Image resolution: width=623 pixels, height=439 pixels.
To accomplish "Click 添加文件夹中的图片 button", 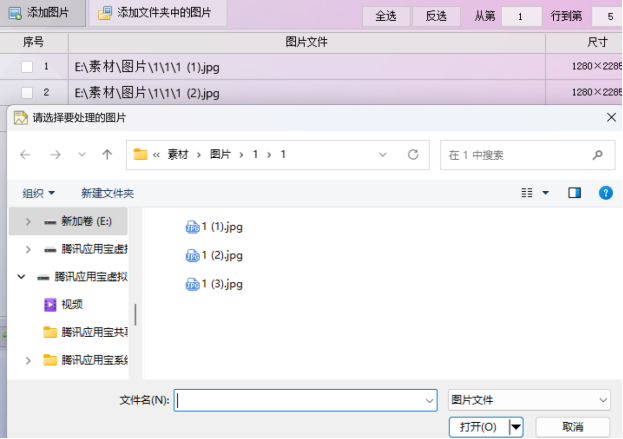I will click(x=158, y=13).
